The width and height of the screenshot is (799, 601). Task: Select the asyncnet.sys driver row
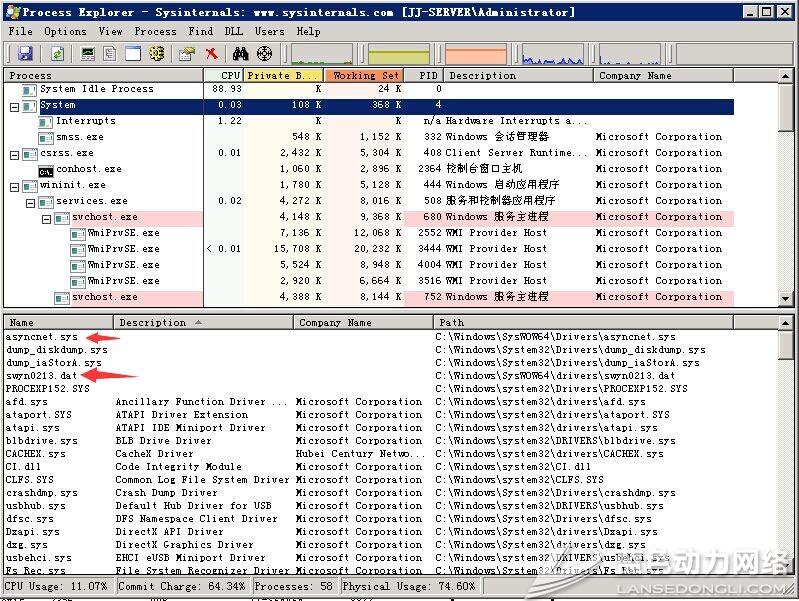coord(41,337)
